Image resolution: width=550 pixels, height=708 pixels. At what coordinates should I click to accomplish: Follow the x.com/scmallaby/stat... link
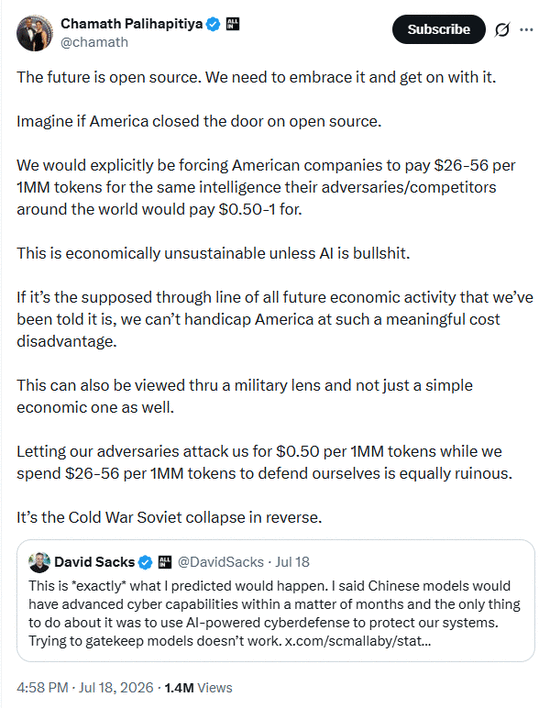[358, 641]
